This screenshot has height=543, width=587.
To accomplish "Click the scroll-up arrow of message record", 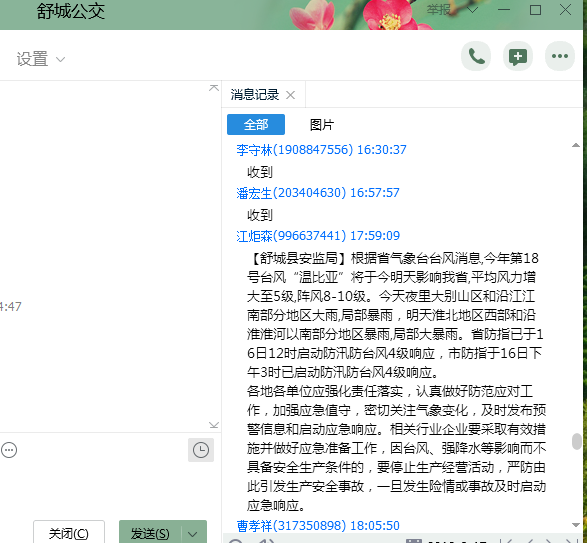I will [576, 145].
